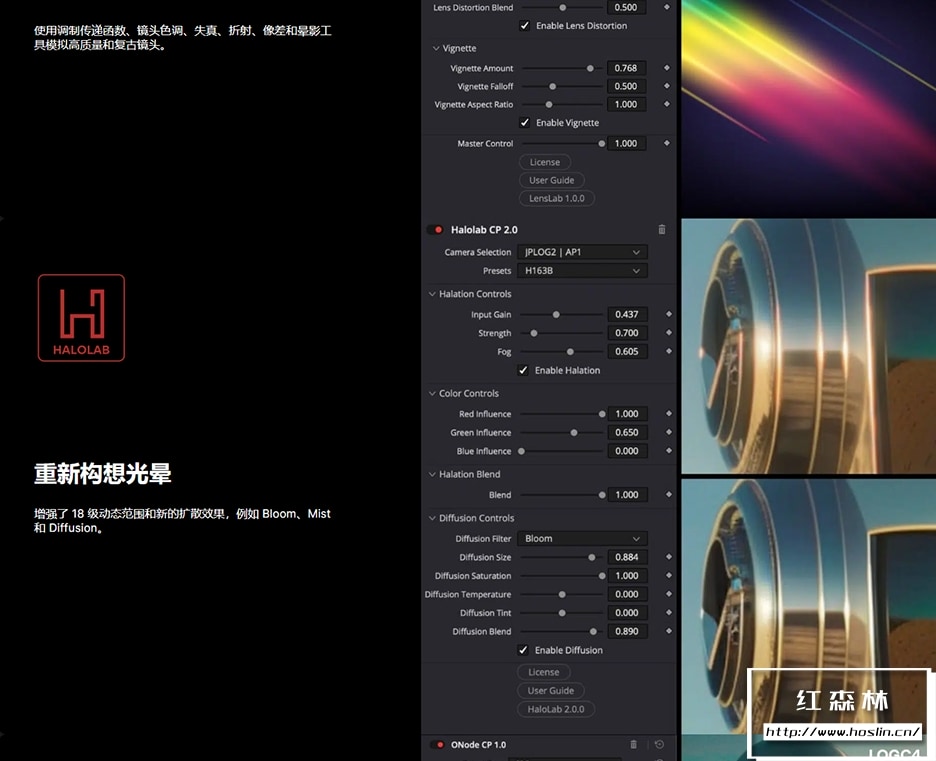Open Camera Selection dropdown JPLOG2 | AP1

click(582, 252)
